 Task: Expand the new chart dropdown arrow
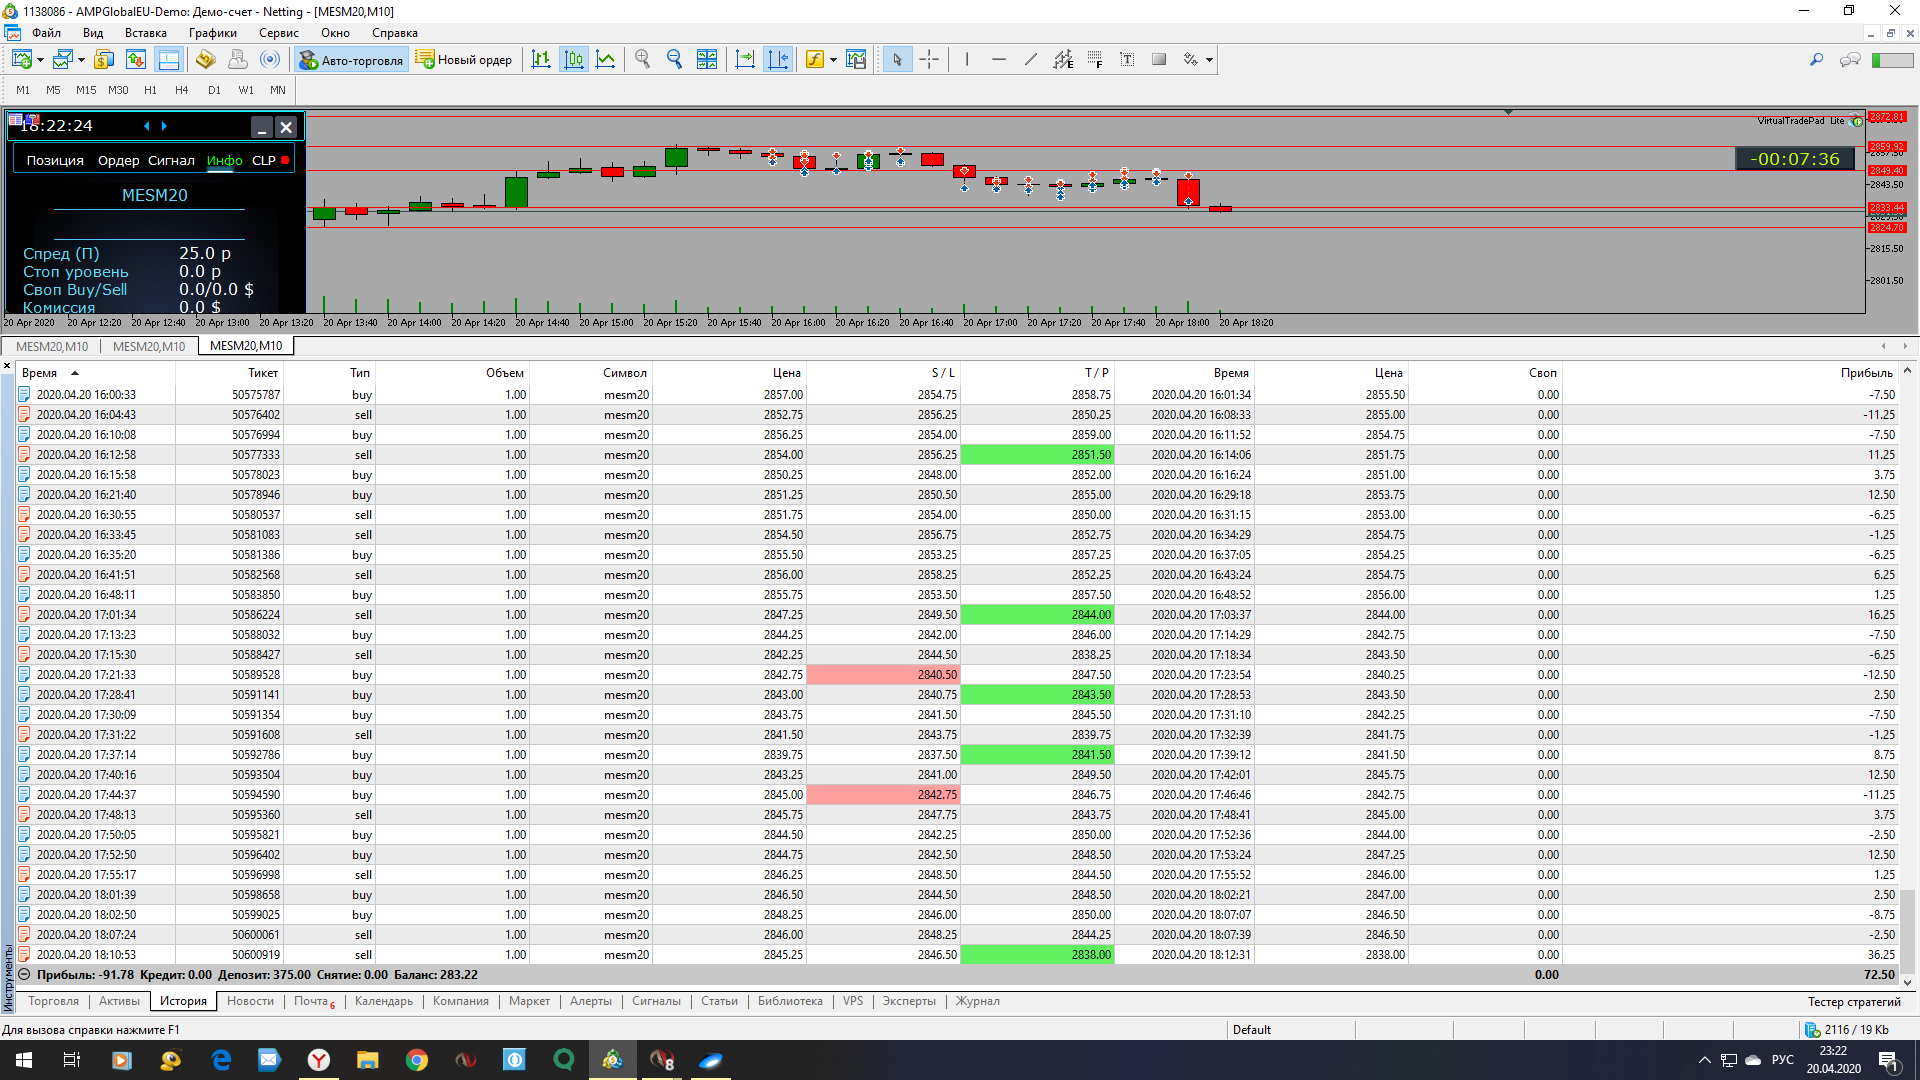coord(40,60)
